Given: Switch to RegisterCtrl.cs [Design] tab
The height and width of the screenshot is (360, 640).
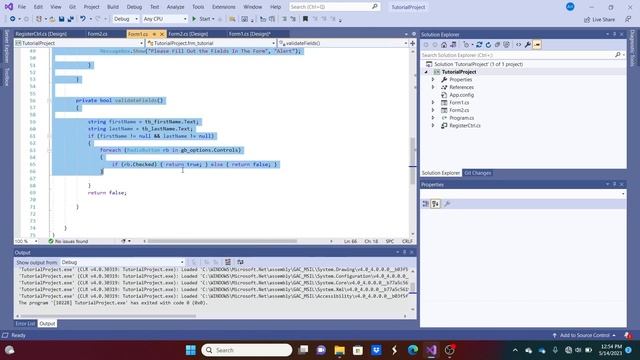Looking at the screenshot, I should click(41, 34).
